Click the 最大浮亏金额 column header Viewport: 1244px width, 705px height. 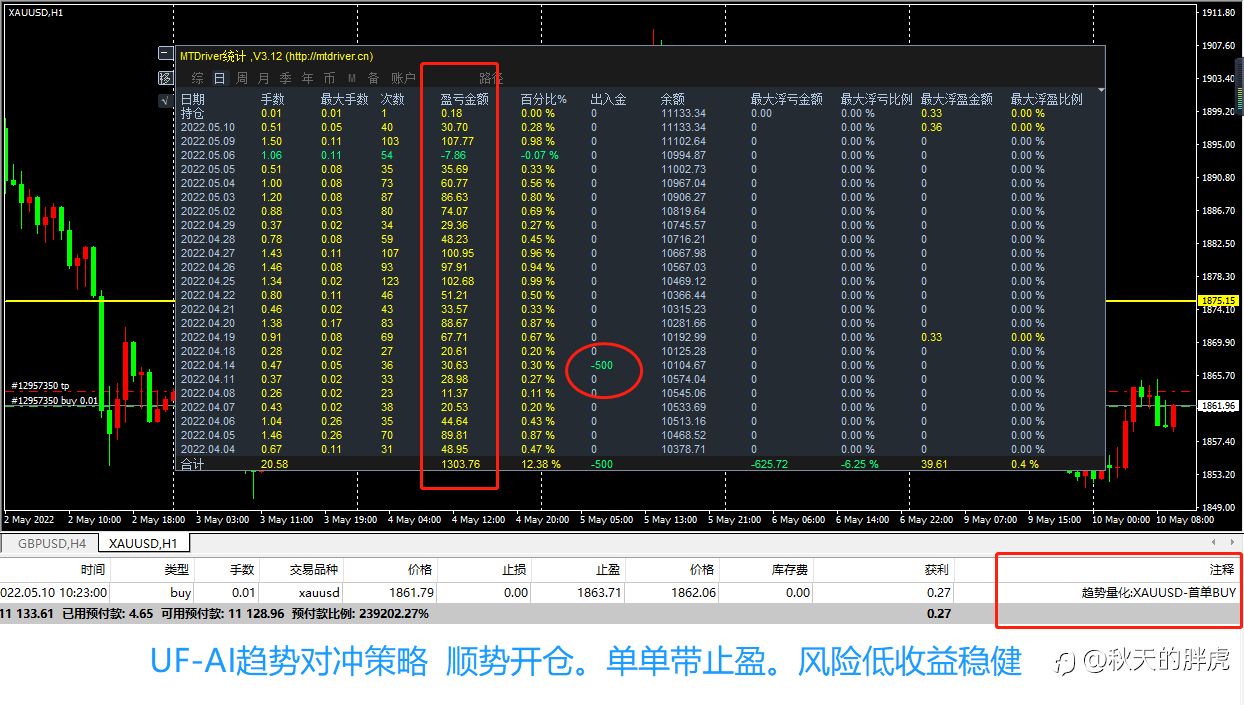click(x=787, y=100)
